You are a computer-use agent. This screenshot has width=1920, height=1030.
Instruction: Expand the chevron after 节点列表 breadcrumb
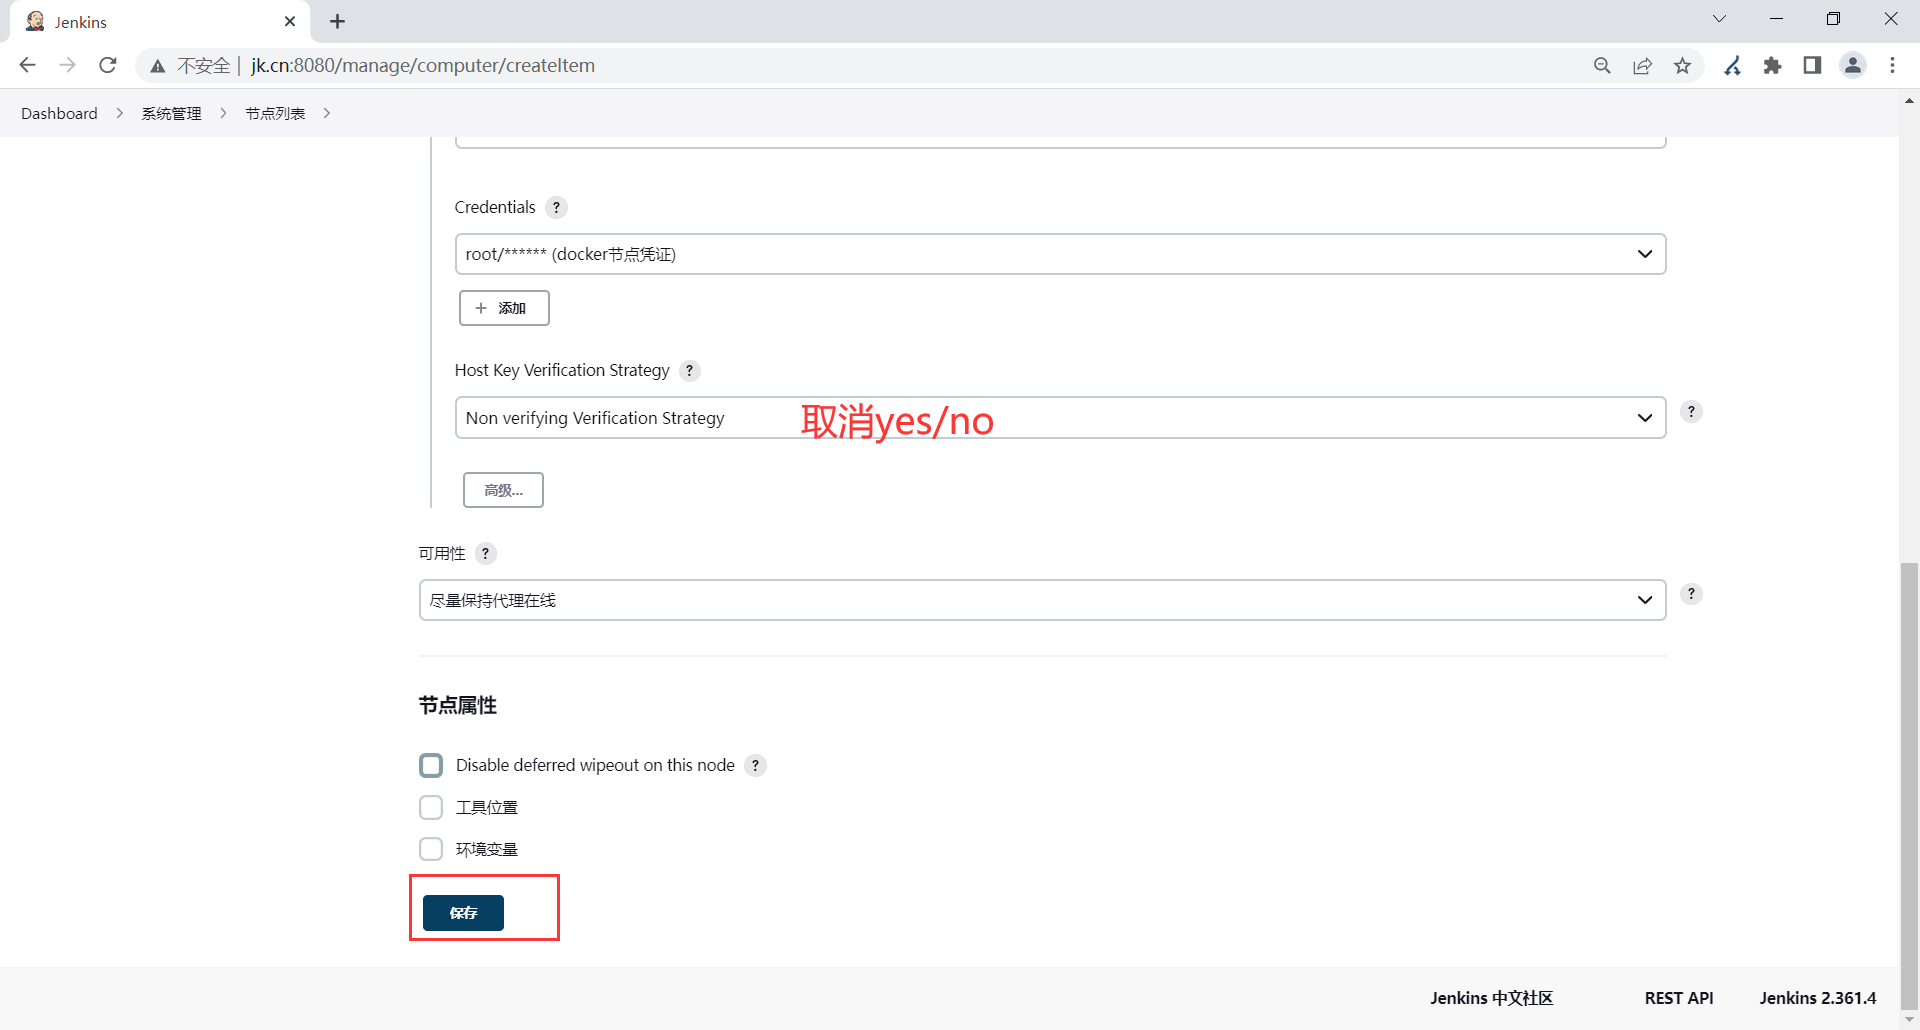pos(327,113)
